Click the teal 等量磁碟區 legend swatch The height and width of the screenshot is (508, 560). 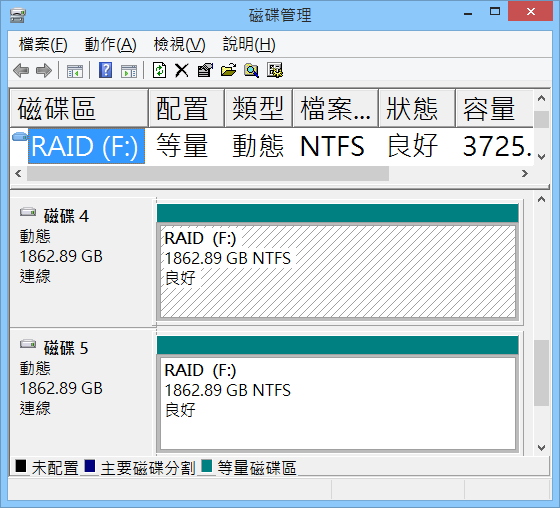tap(206, 466)
